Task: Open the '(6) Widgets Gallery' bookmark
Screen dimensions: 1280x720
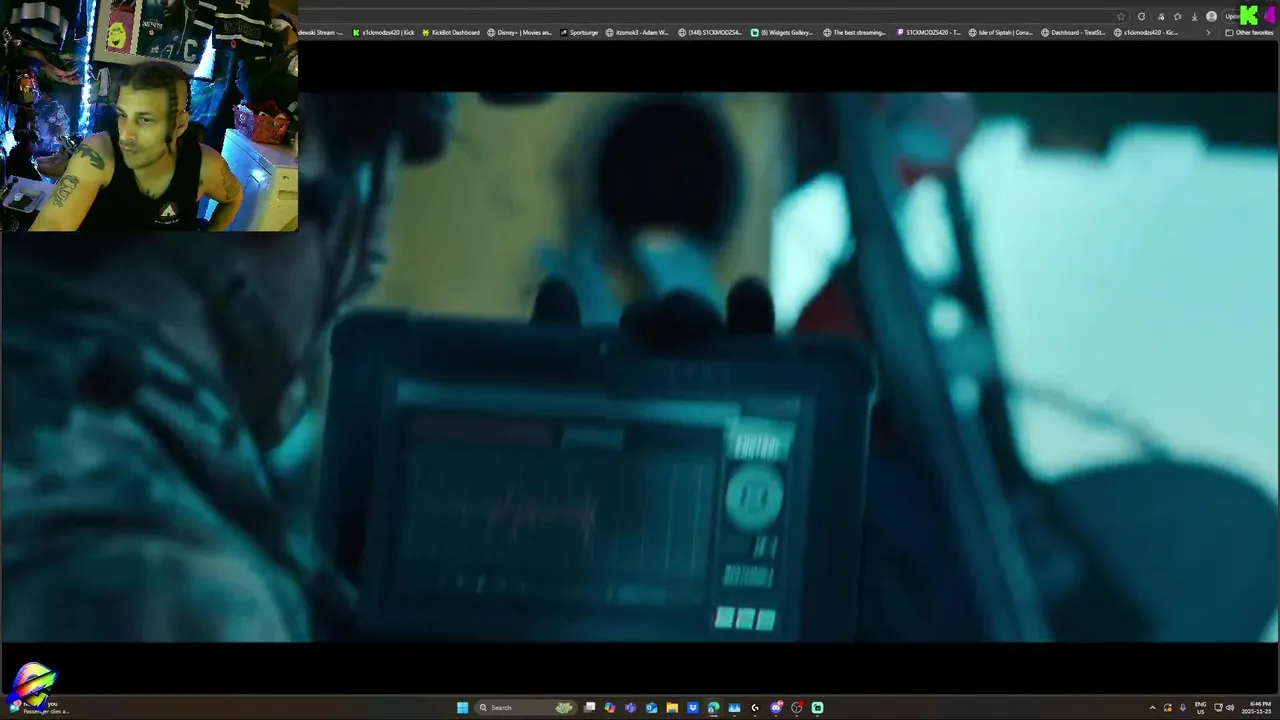Action: tap(782, 32)
